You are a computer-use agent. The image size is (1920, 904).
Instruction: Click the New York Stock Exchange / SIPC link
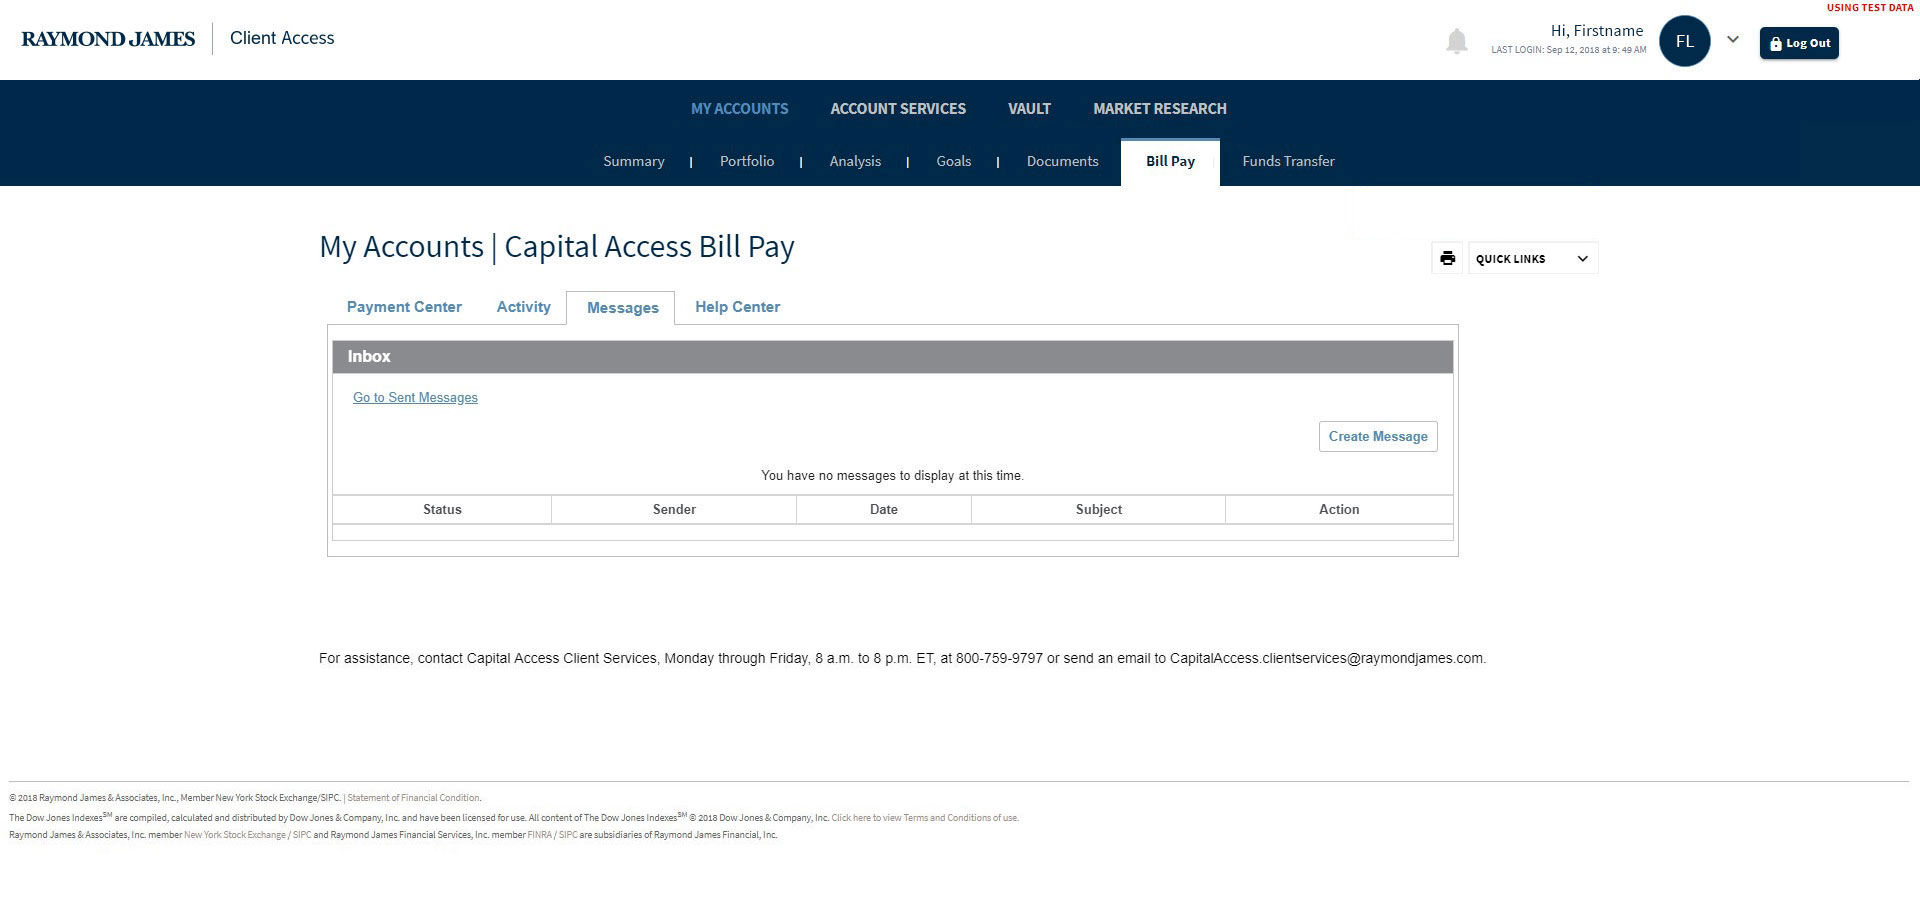[247, 835]
